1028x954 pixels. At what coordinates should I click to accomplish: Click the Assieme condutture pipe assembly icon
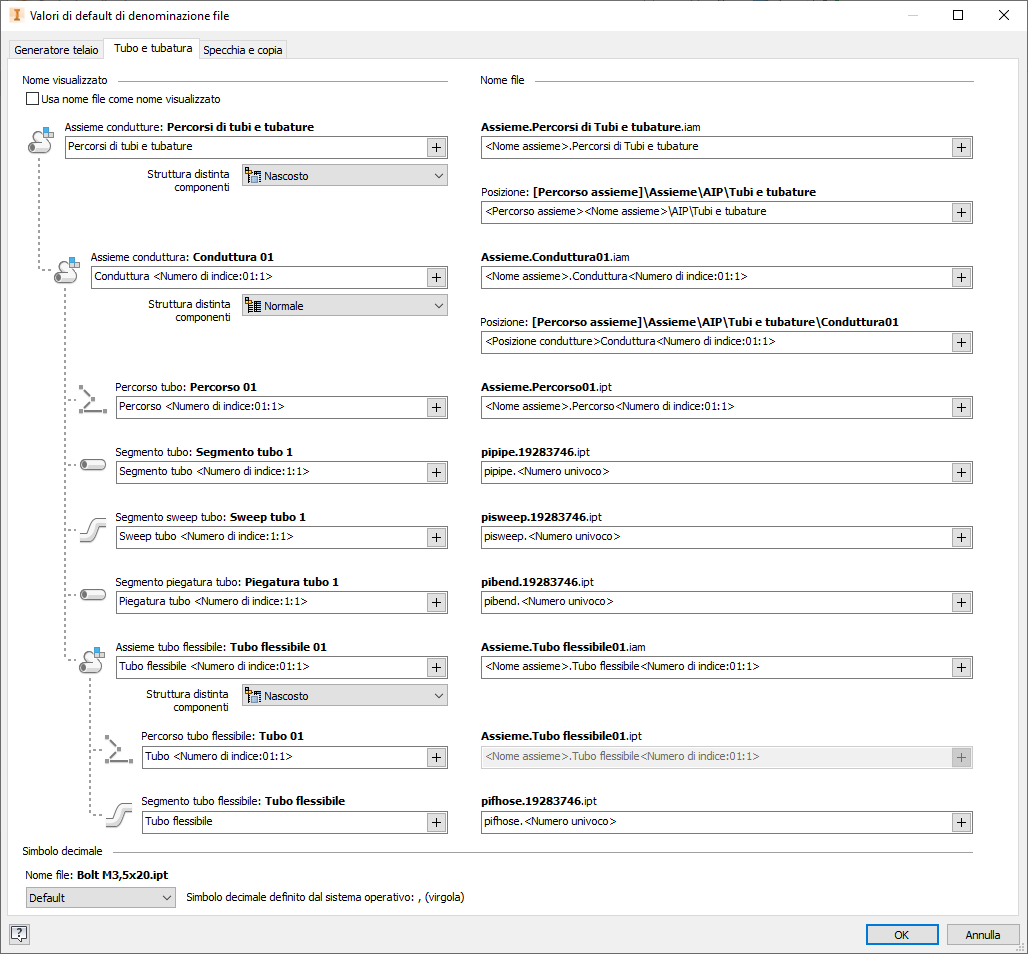pos(41,140)
